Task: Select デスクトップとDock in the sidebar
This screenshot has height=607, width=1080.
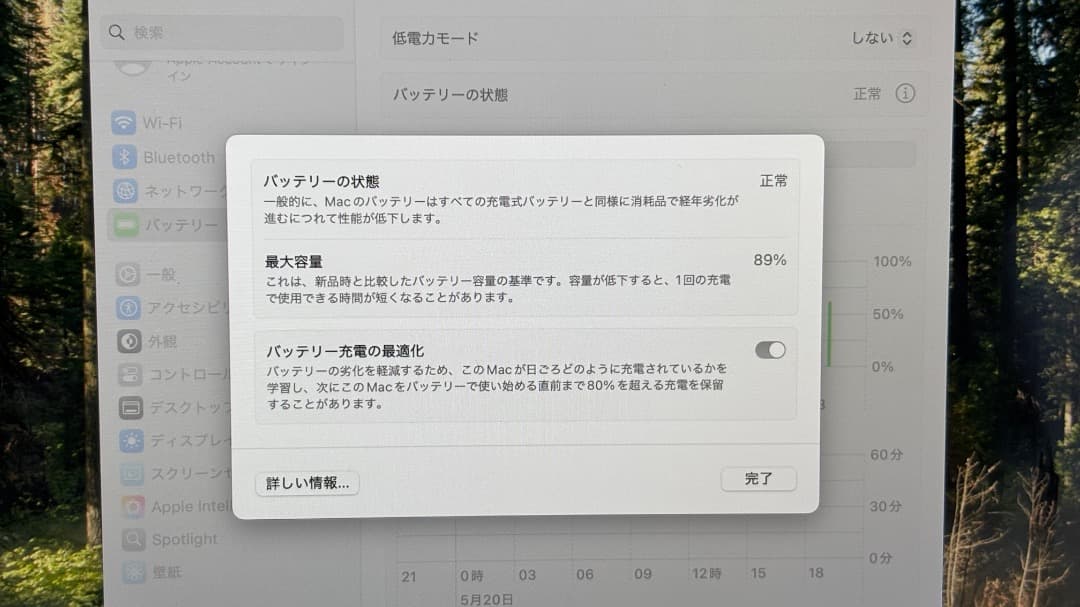Action: tap(131, 407)
